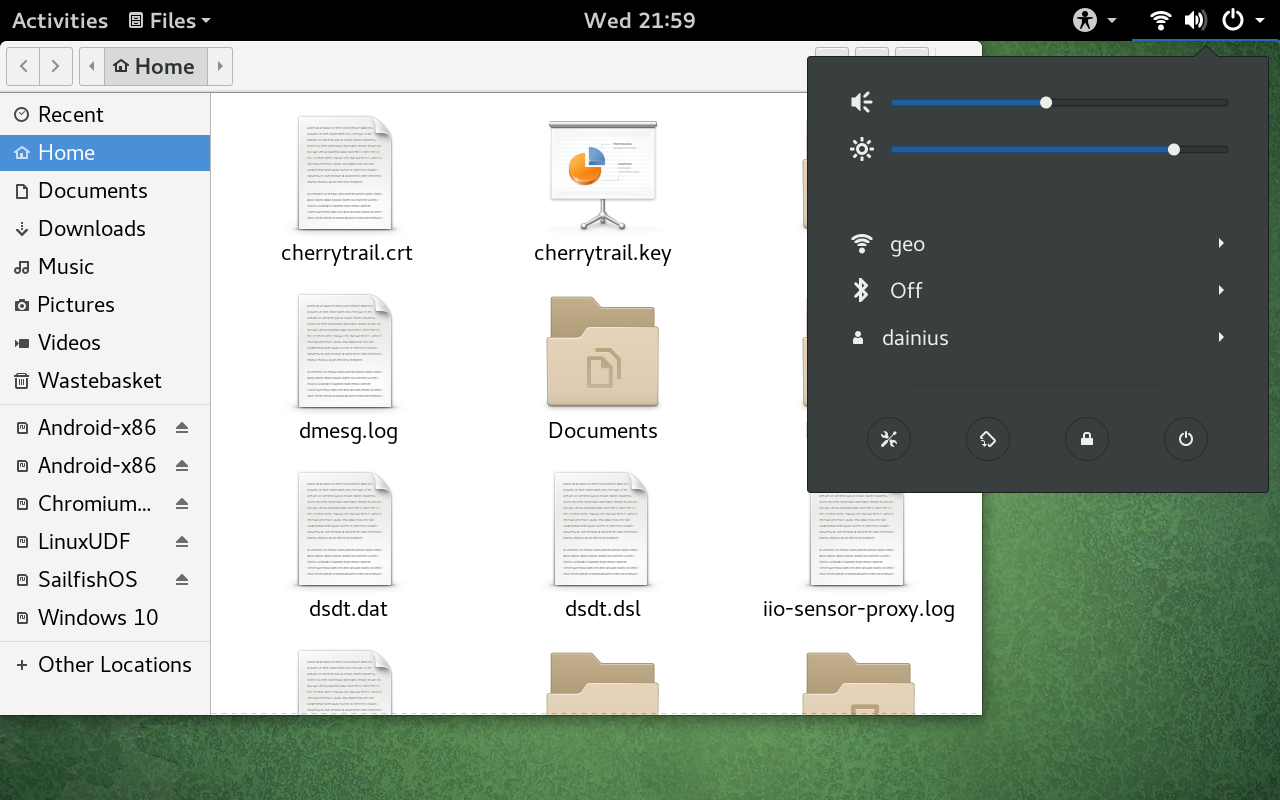Select Downloads in the sidebar
Viewport: 1280px width, 800px height.
(91, 229)
